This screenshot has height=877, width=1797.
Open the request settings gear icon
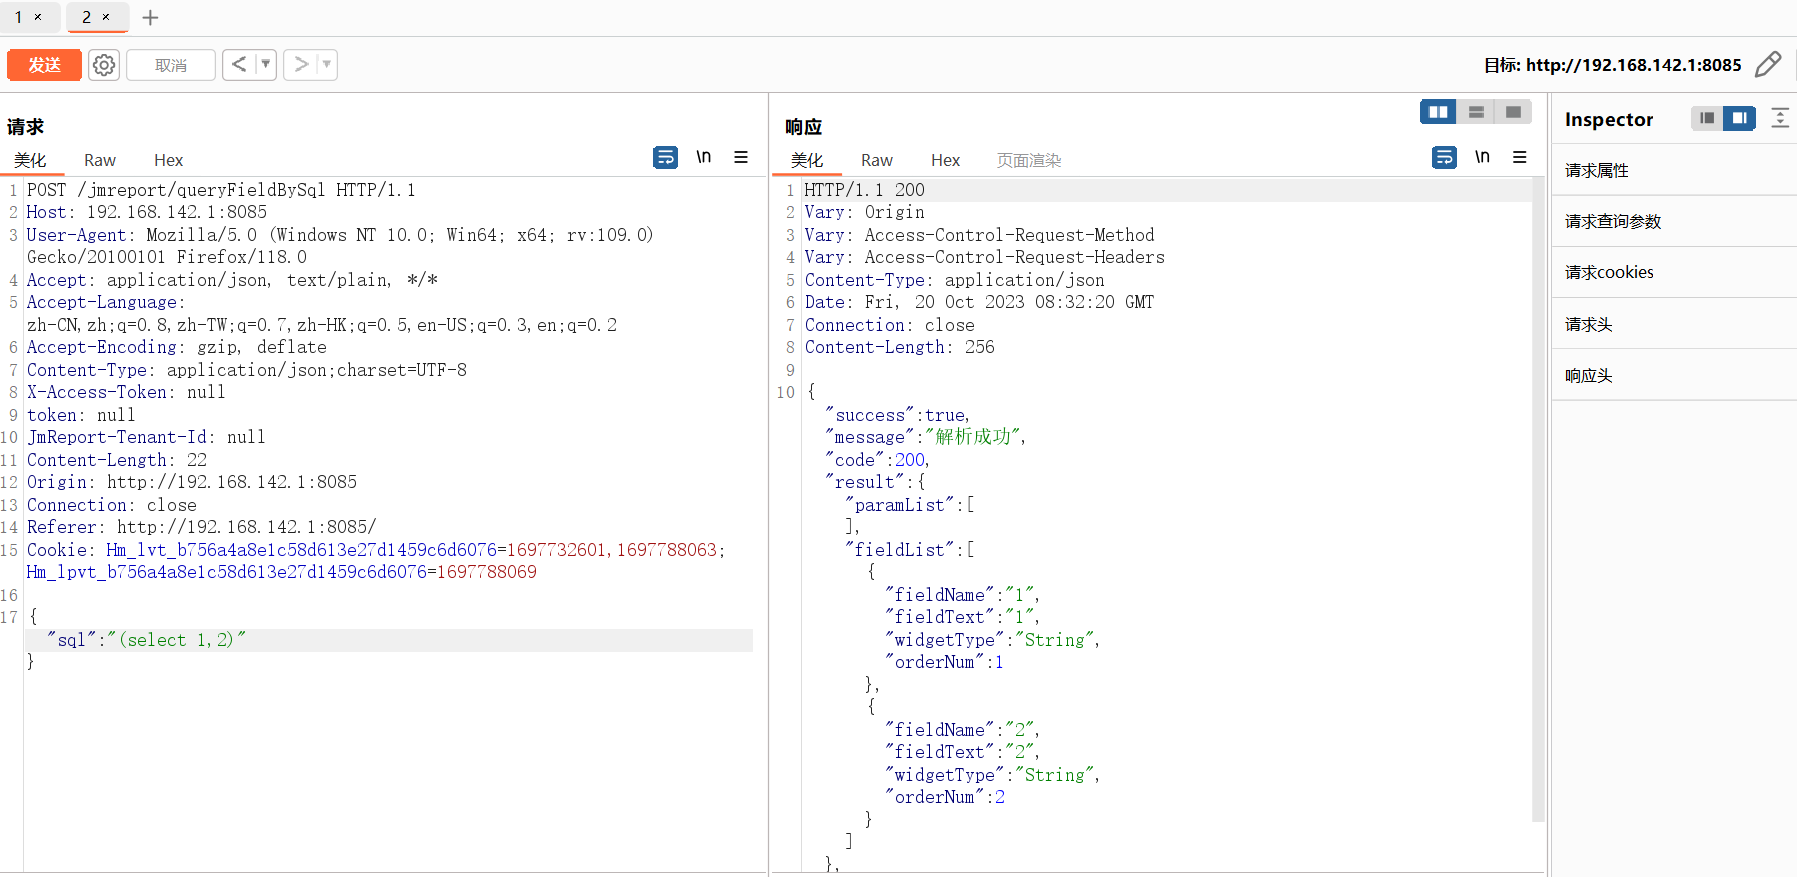(x=104, y=65)
